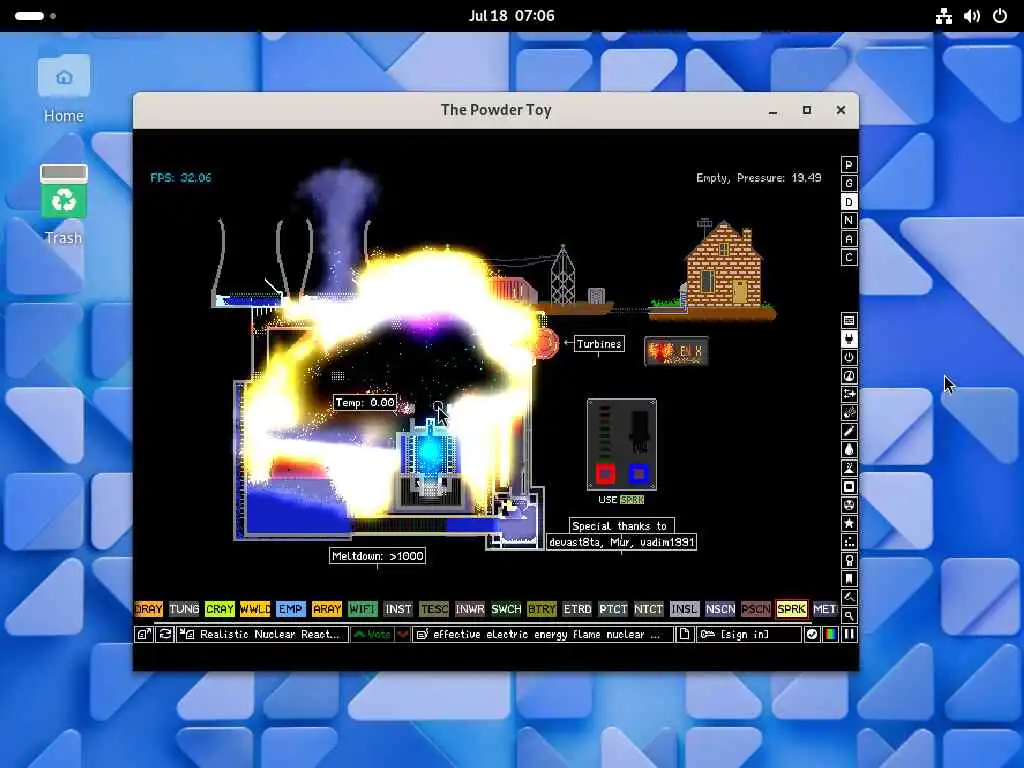The width and height of the screenshot is (1024, 768).
Task: Choose the WIFI element
Action: coord(362,609)
